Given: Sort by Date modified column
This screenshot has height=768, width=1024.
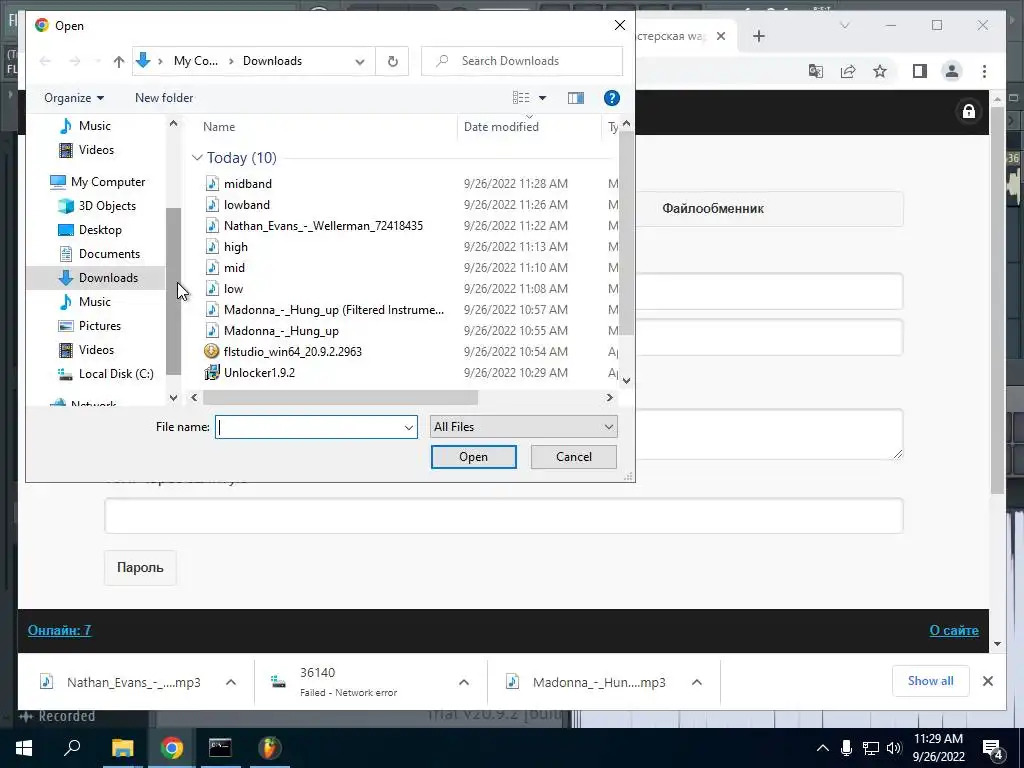Looking at the screenshot, I should tap(502, 127).
